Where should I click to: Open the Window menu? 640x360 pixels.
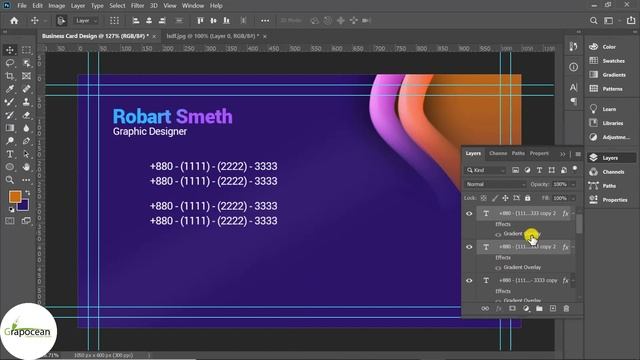193,6
